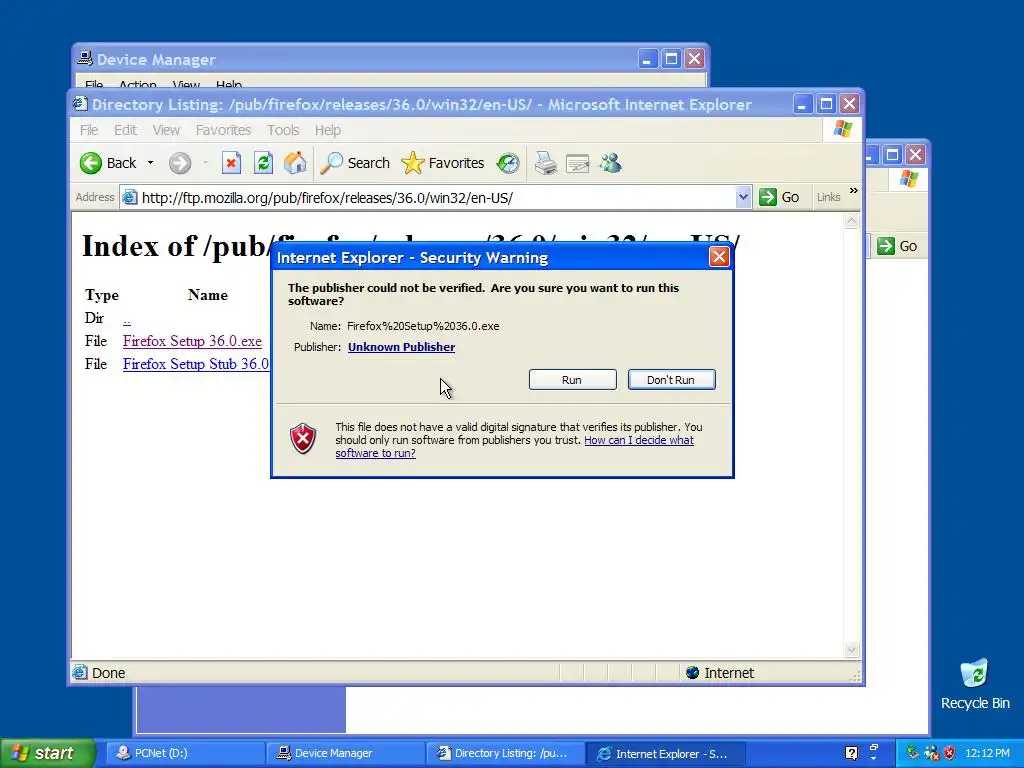Click the help question mark tray icon
Image resolution: width=1024 pixels, height=768 pixels.
point(851,753)
